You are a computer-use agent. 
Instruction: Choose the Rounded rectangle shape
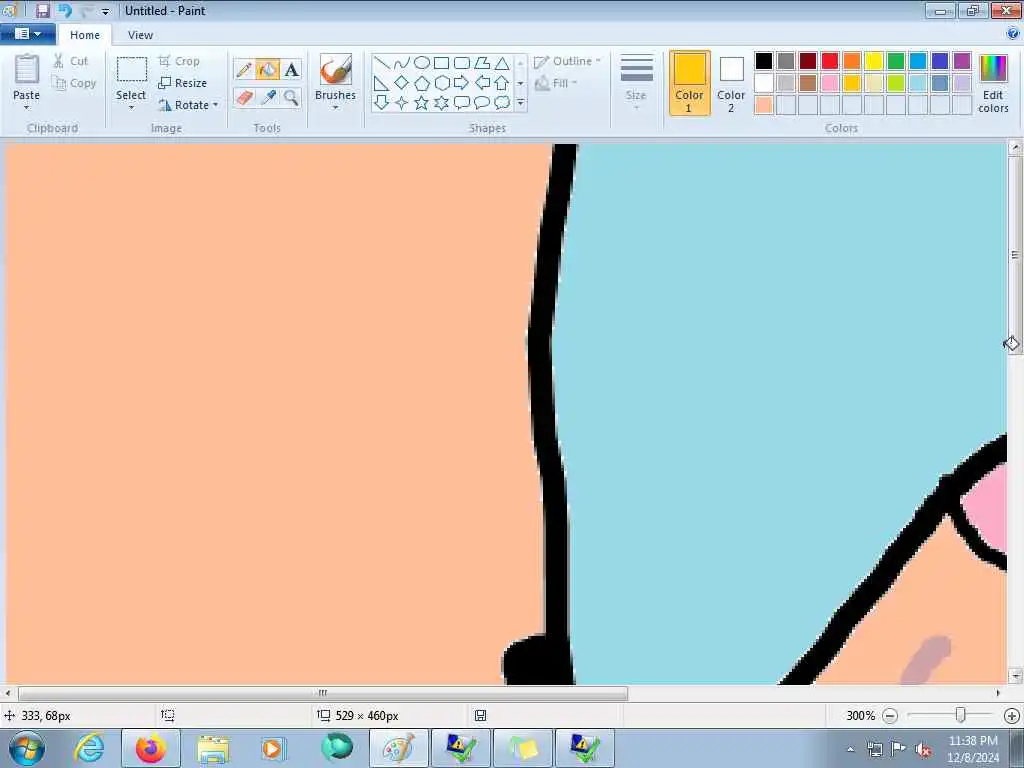point(462,63)
